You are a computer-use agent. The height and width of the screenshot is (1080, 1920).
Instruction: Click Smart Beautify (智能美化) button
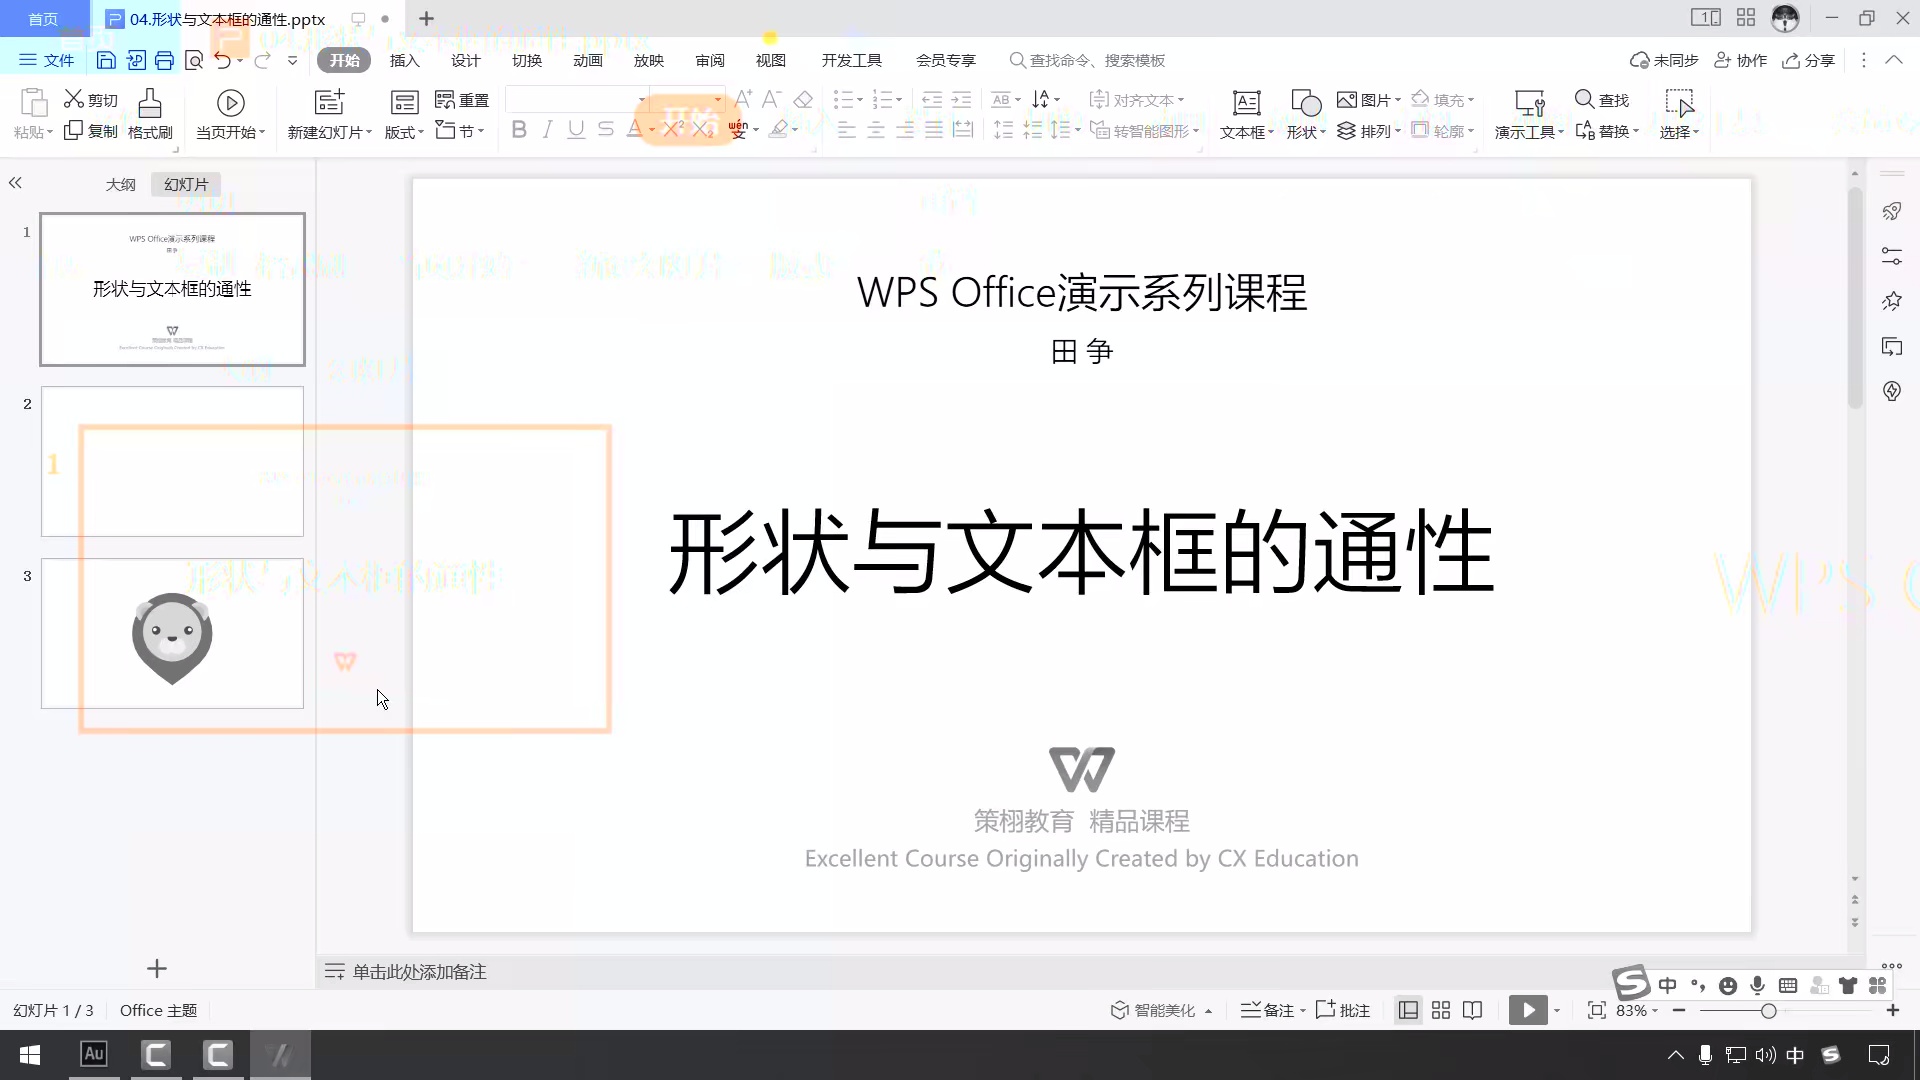pos(1160,1010)
